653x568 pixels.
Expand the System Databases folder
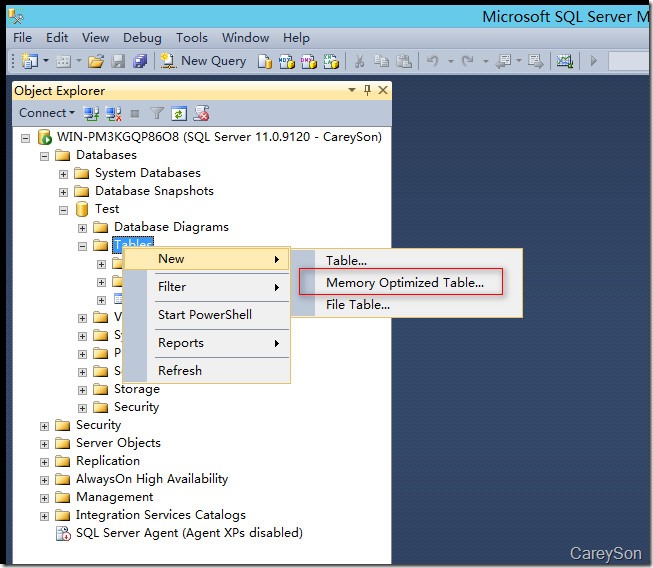[64, 173]
